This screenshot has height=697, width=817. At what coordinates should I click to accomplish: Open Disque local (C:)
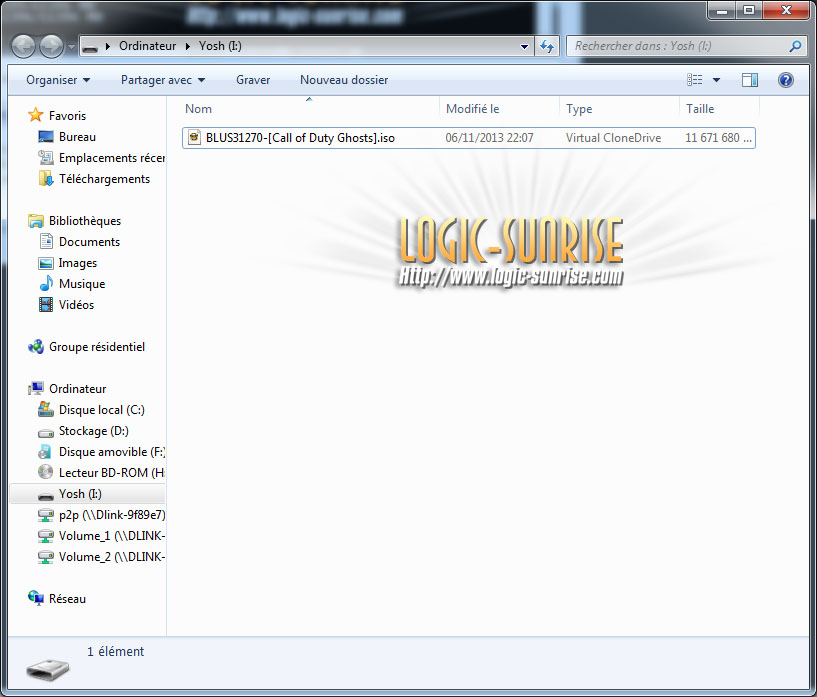[102, 410]
